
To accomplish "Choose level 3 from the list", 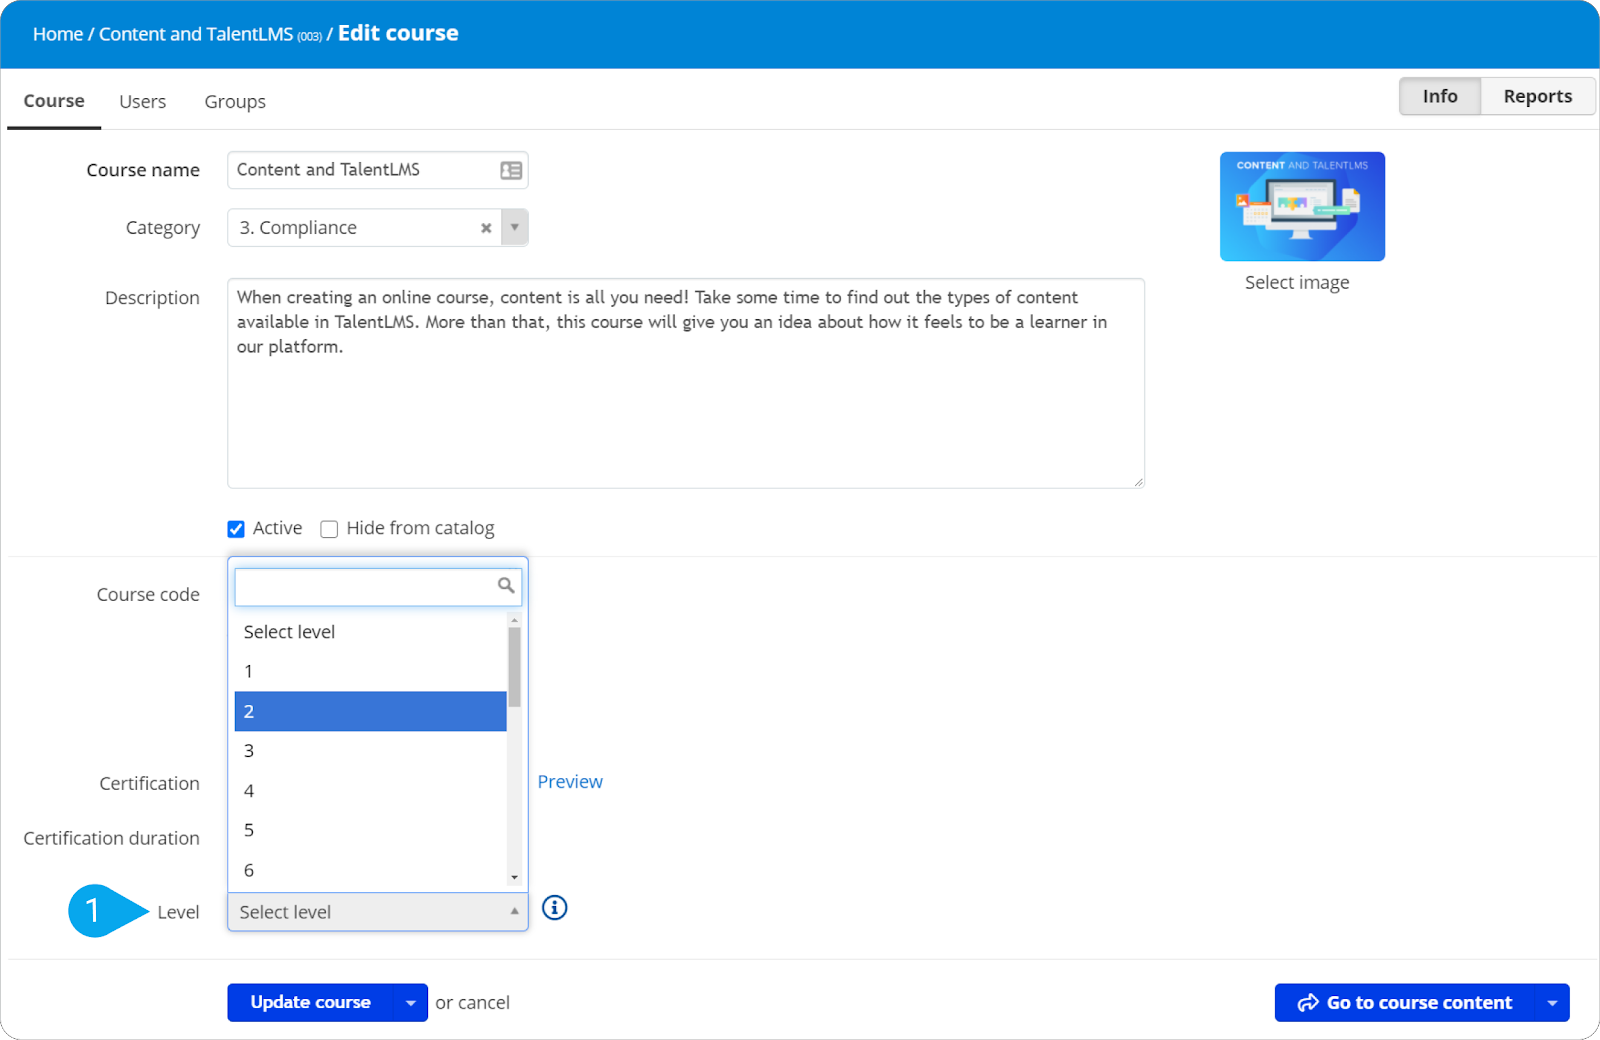I will [370, 751].
